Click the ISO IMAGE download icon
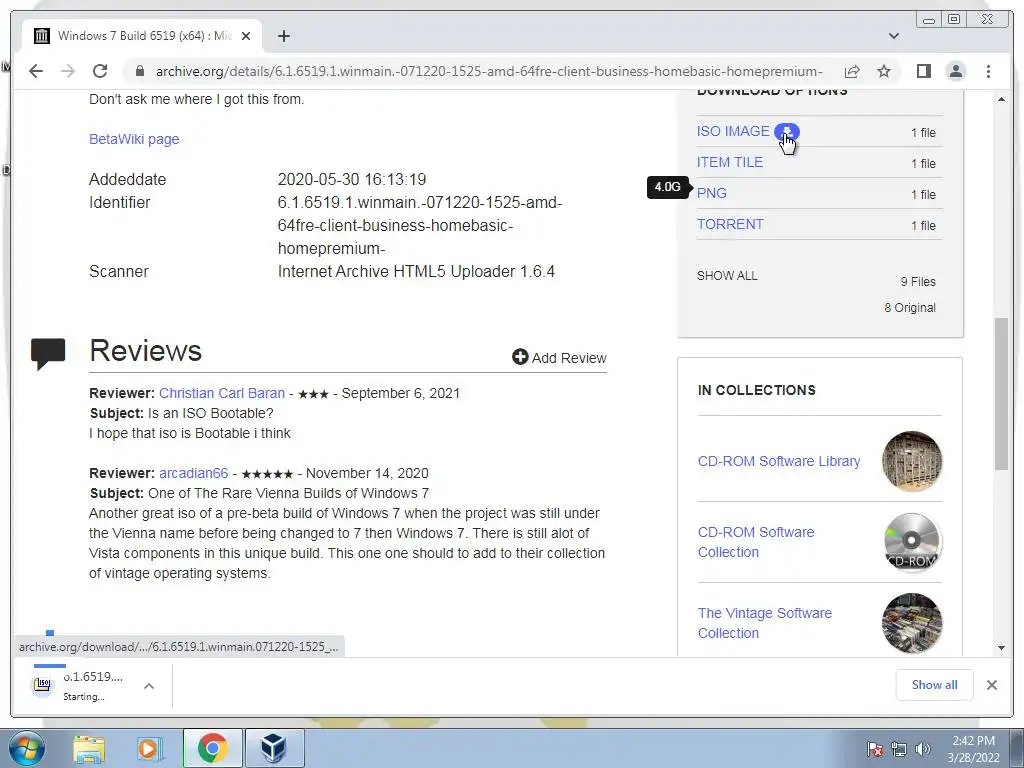The image size is (1024, 768). point(787,131)
